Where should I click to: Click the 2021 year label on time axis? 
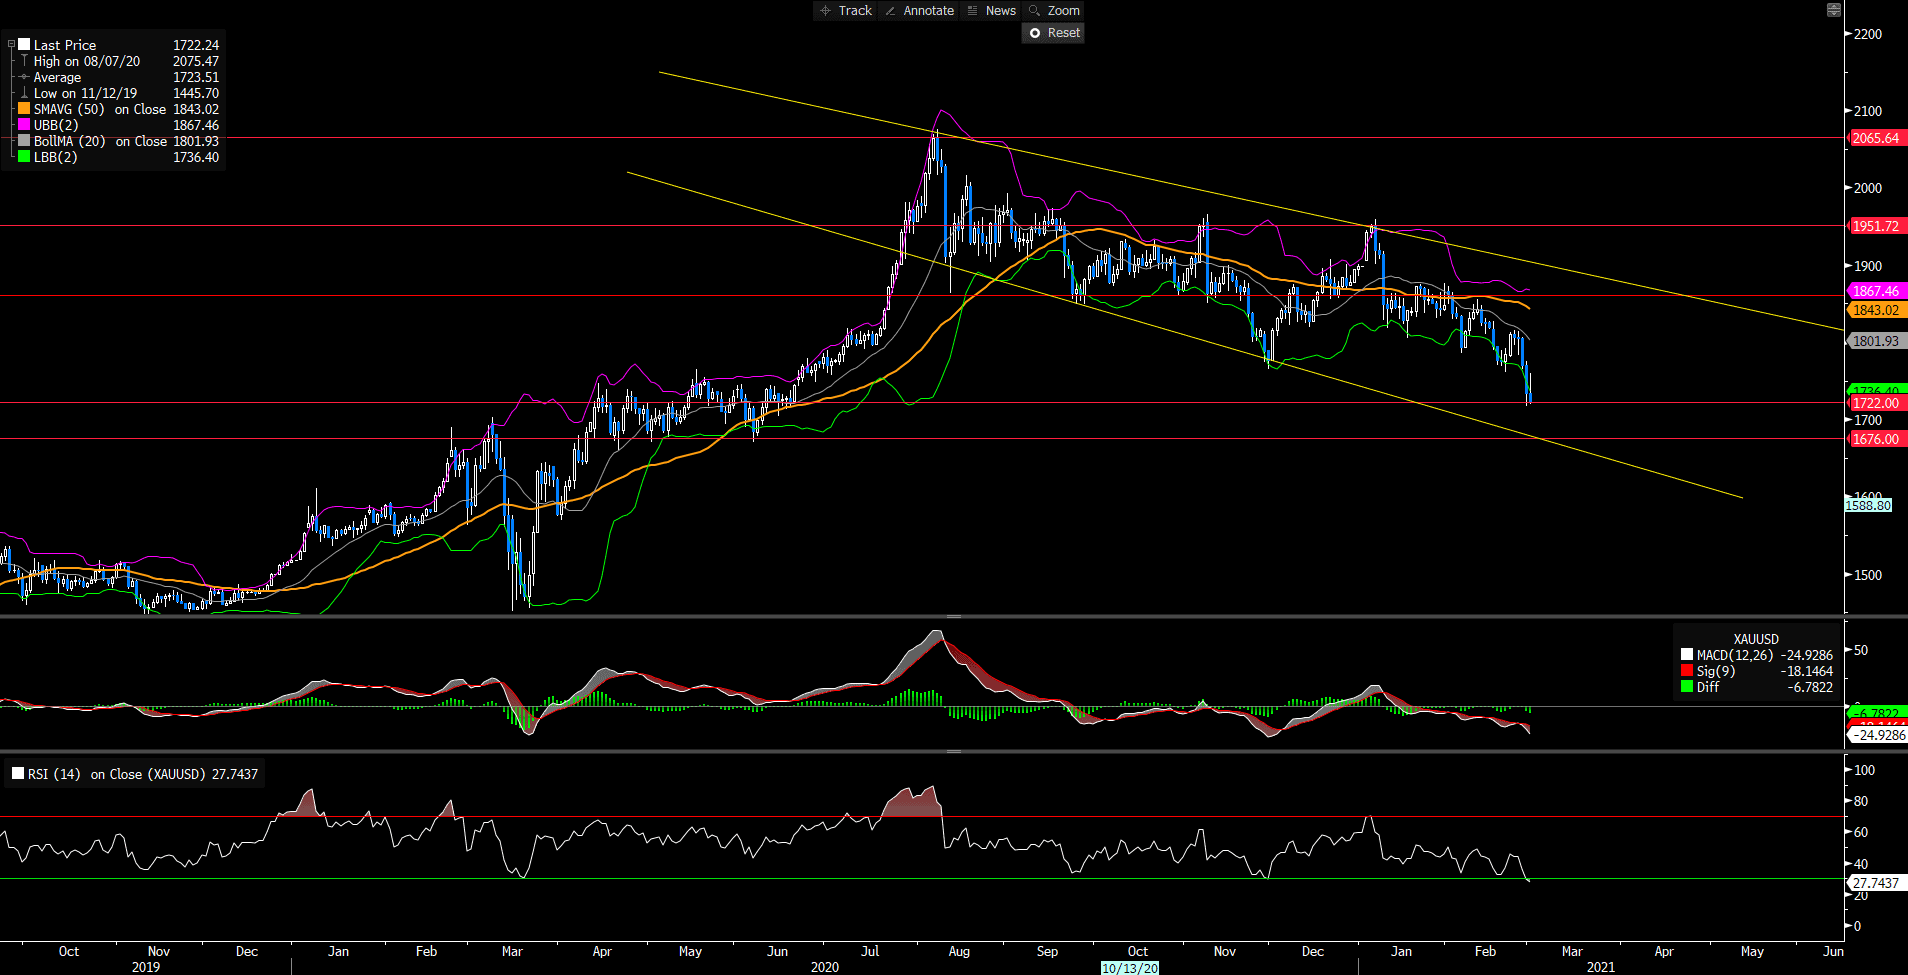(1601, 967)
